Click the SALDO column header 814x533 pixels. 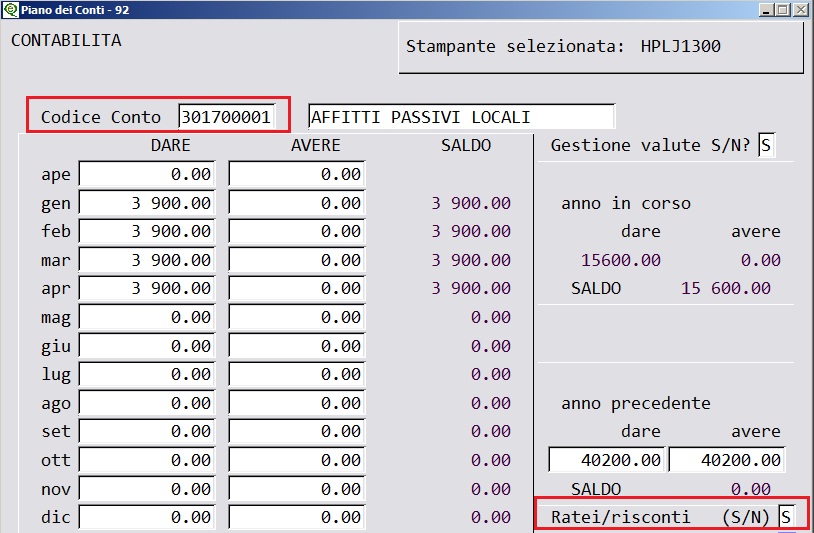[x=466, y=145]
